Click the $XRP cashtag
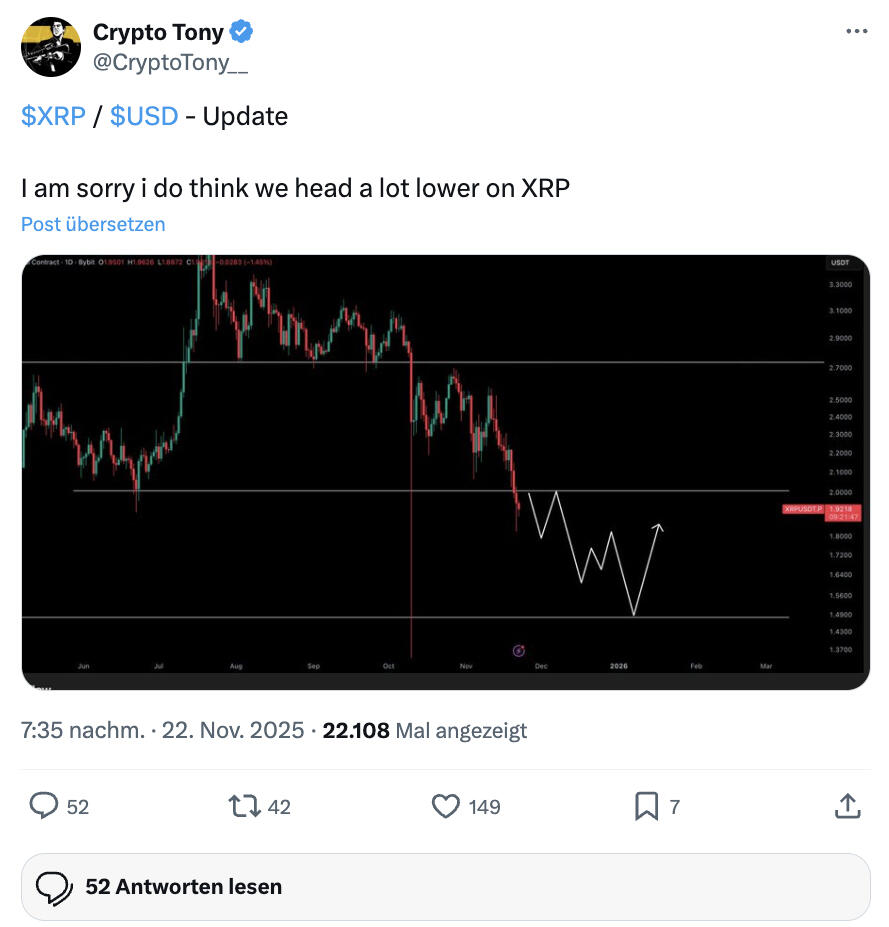 click(53, 116)
